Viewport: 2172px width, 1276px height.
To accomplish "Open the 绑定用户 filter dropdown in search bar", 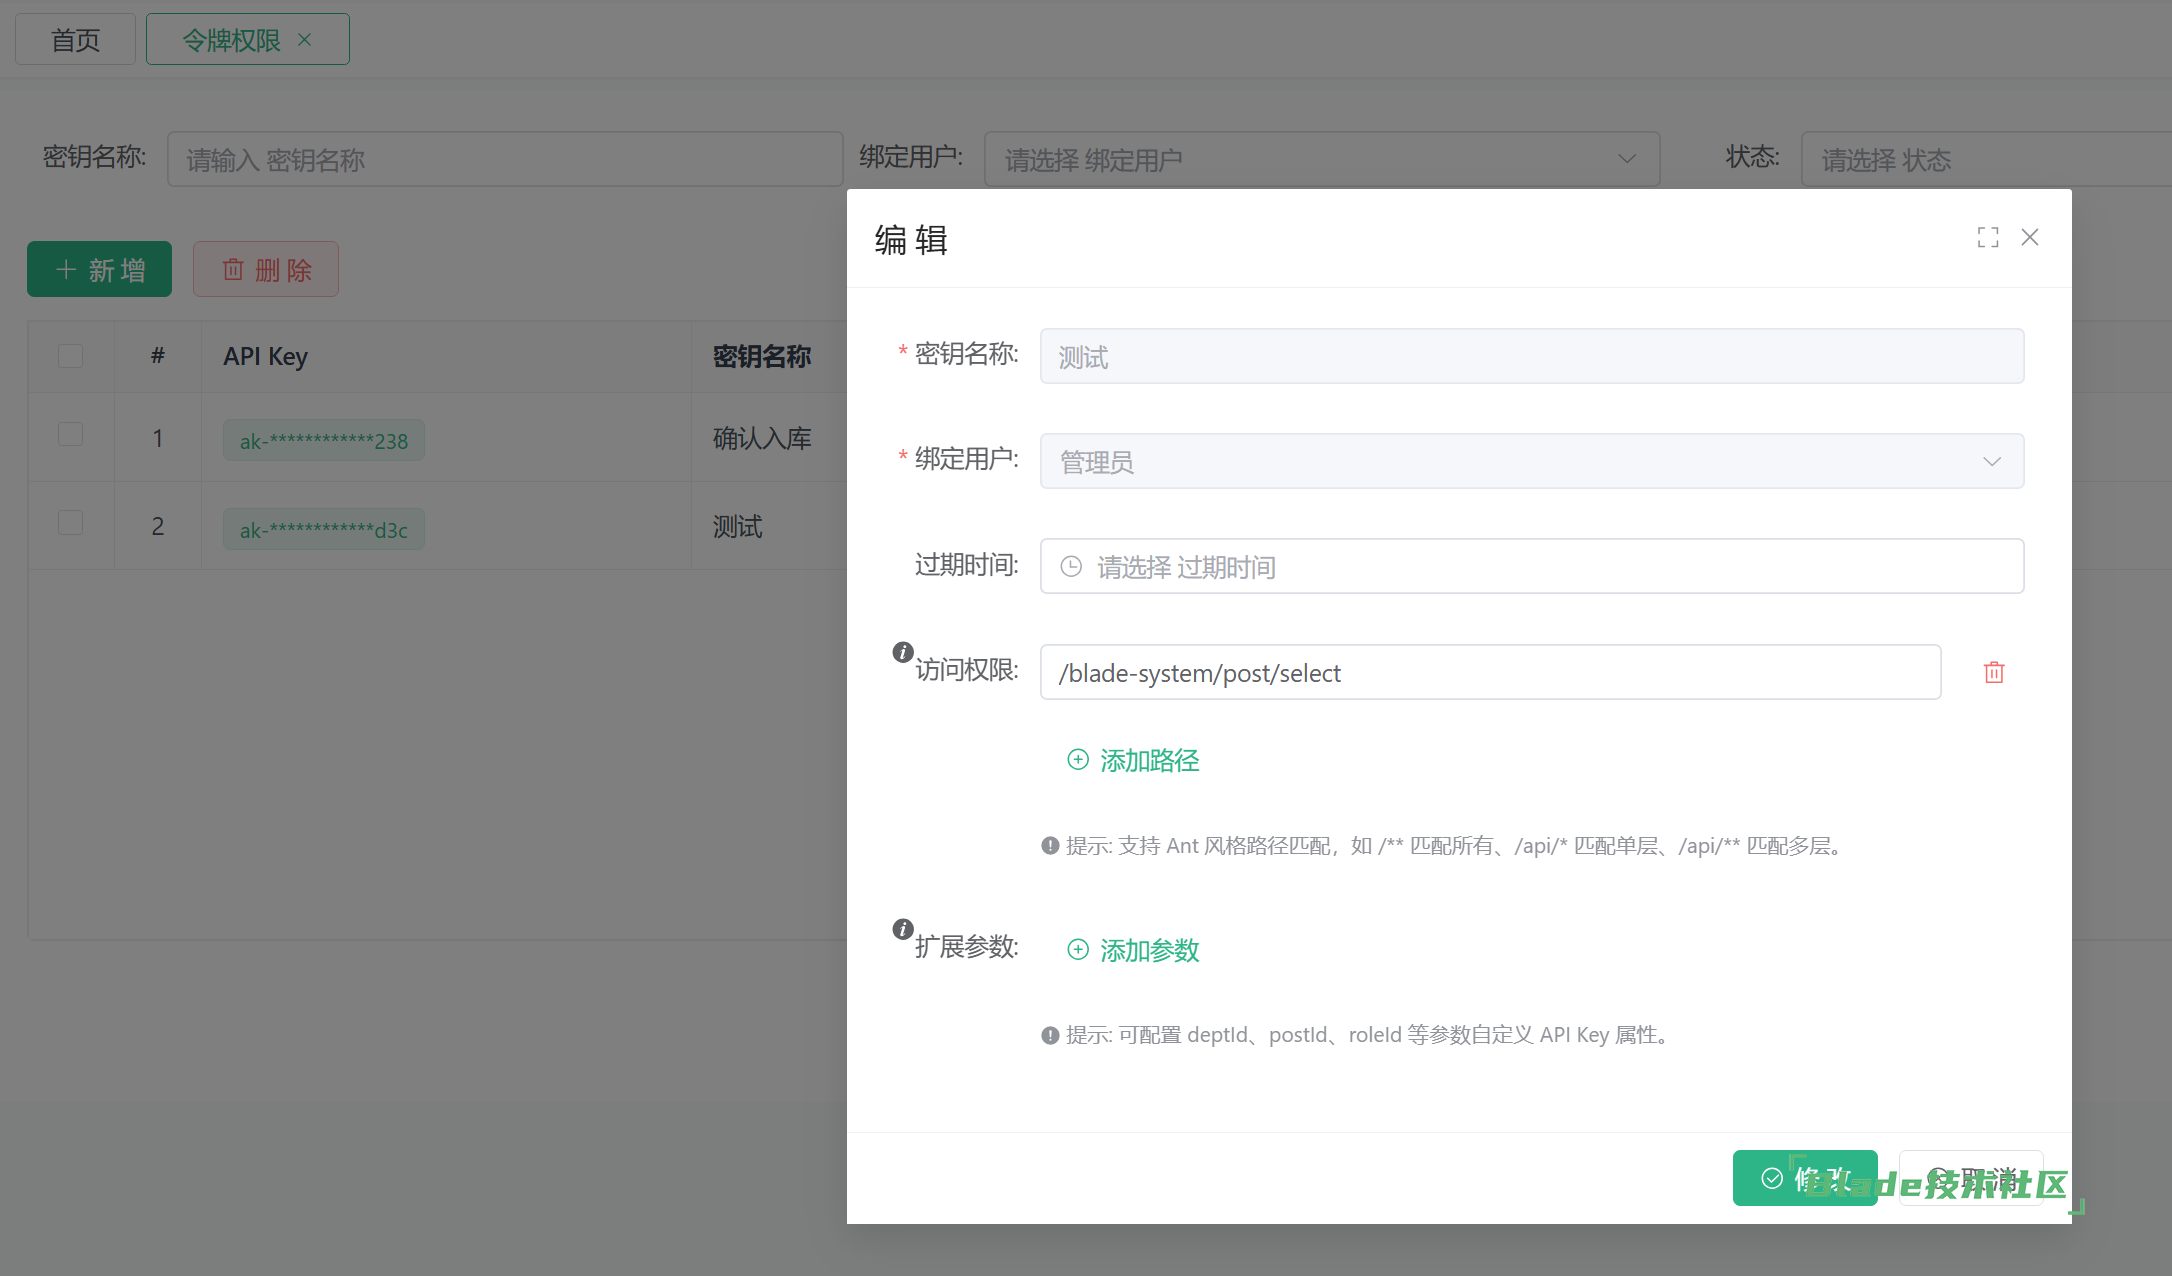I will [1321, 159].
